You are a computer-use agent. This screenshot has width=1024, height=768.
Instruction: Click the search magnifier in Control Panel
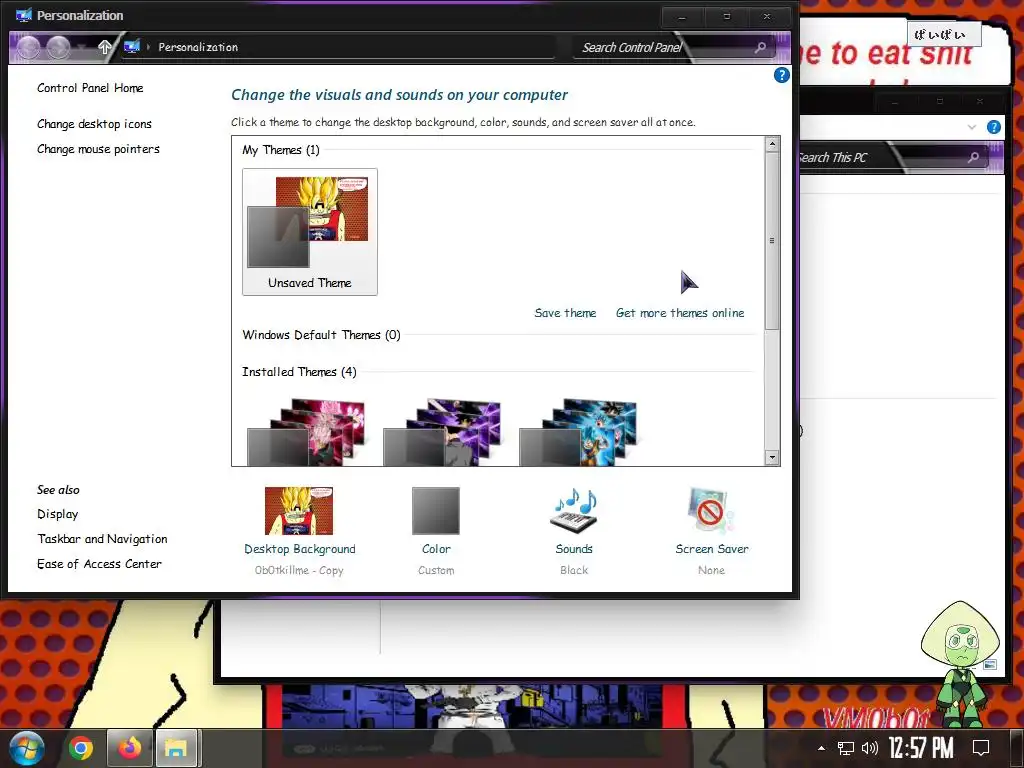click(x=760, y=47)
